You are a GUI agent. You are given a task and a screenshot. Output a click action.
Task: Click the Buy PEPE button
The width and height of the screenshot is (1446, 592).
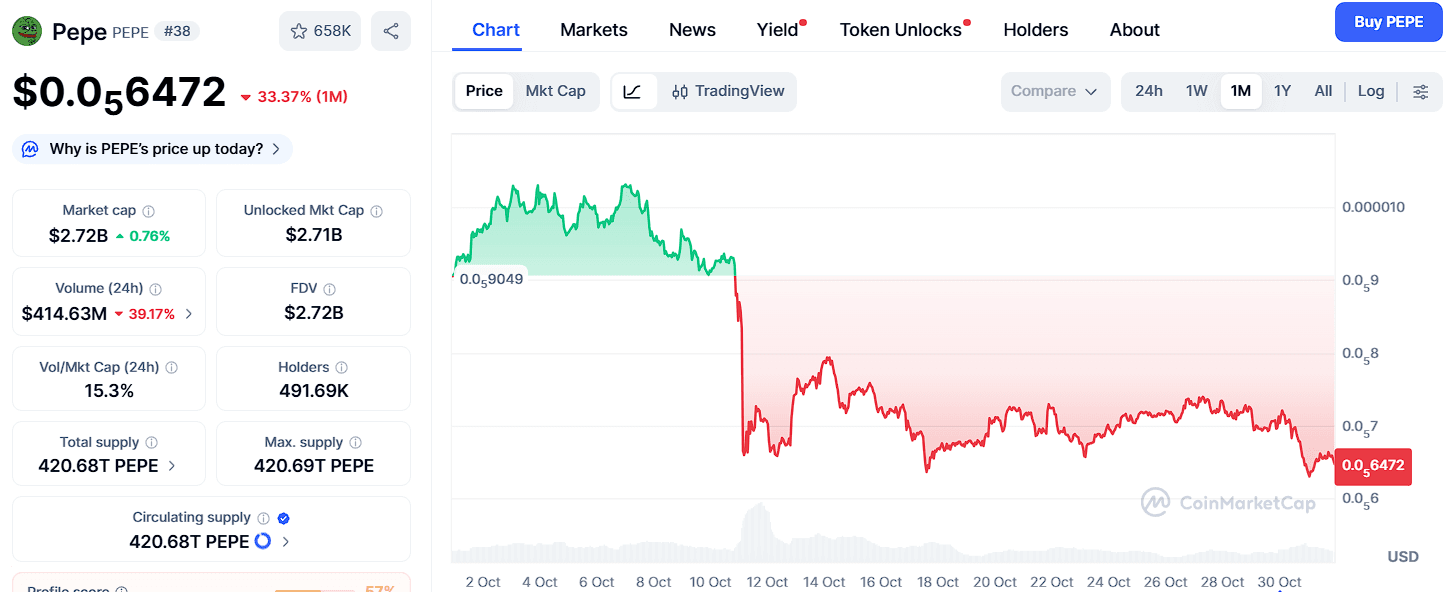(x=1388, y=22)
